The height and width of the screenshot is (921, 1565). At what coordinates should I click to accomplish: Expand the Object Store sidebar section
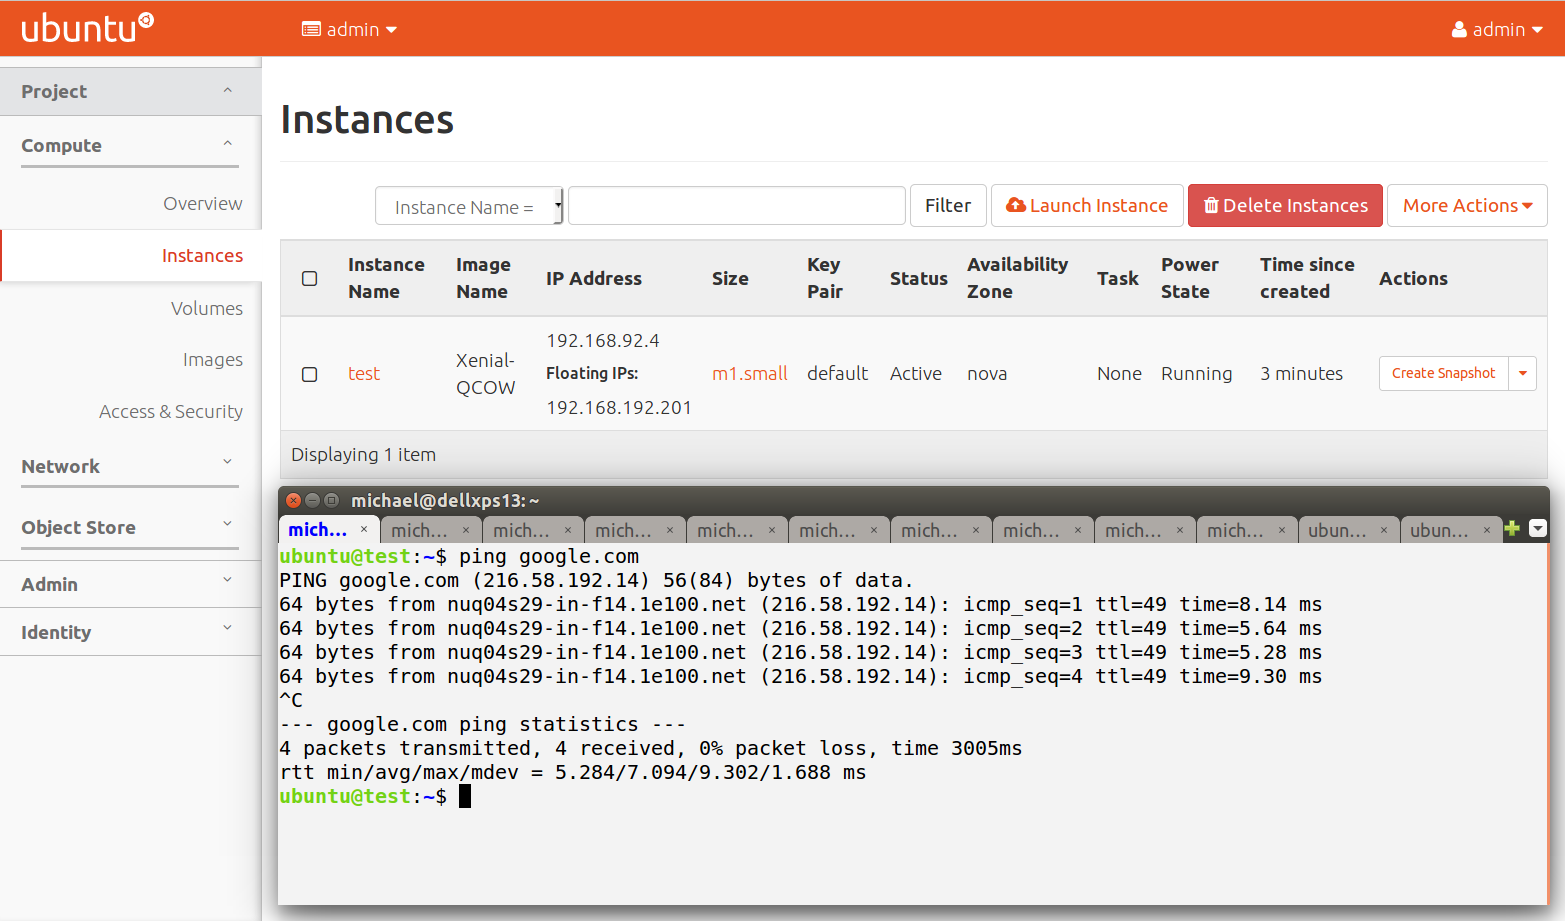[130, 527]
